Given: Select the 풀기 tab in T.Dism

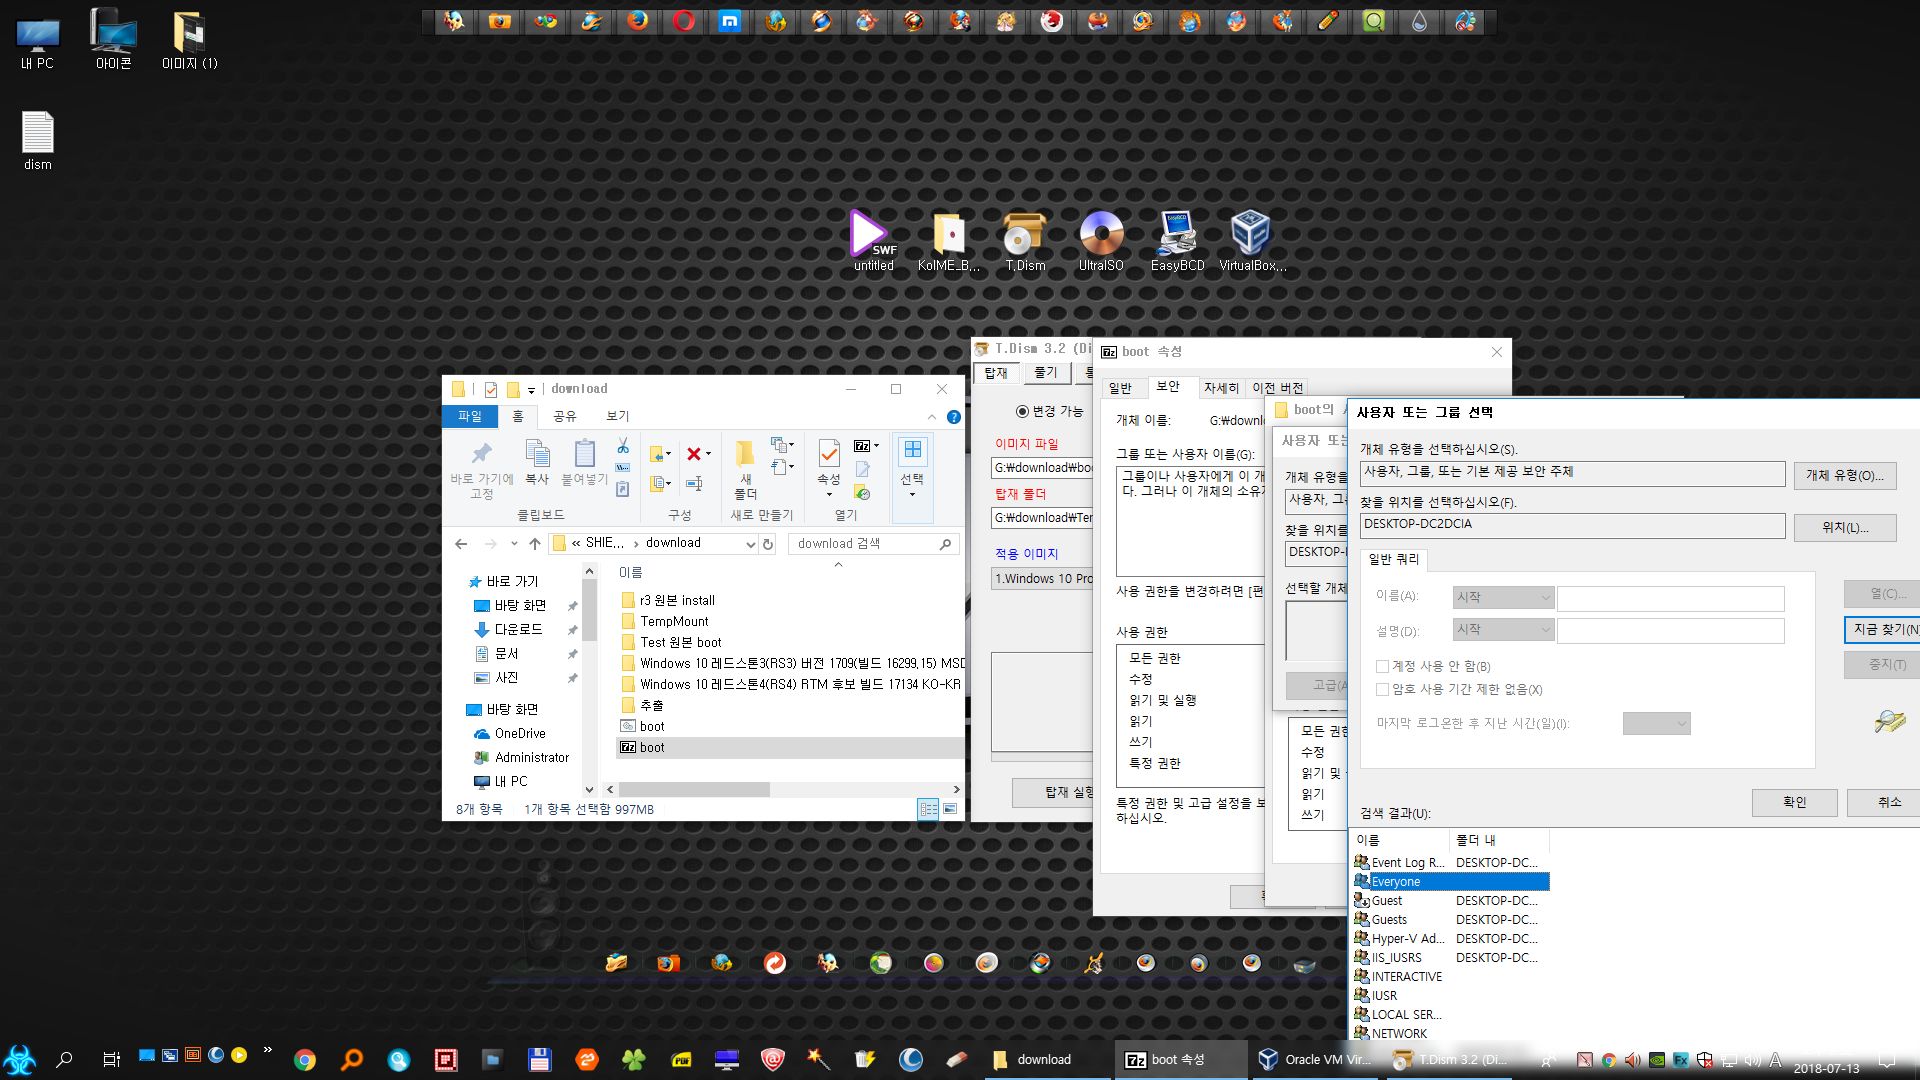Looking at the screenshot, I should point(1045,373).
